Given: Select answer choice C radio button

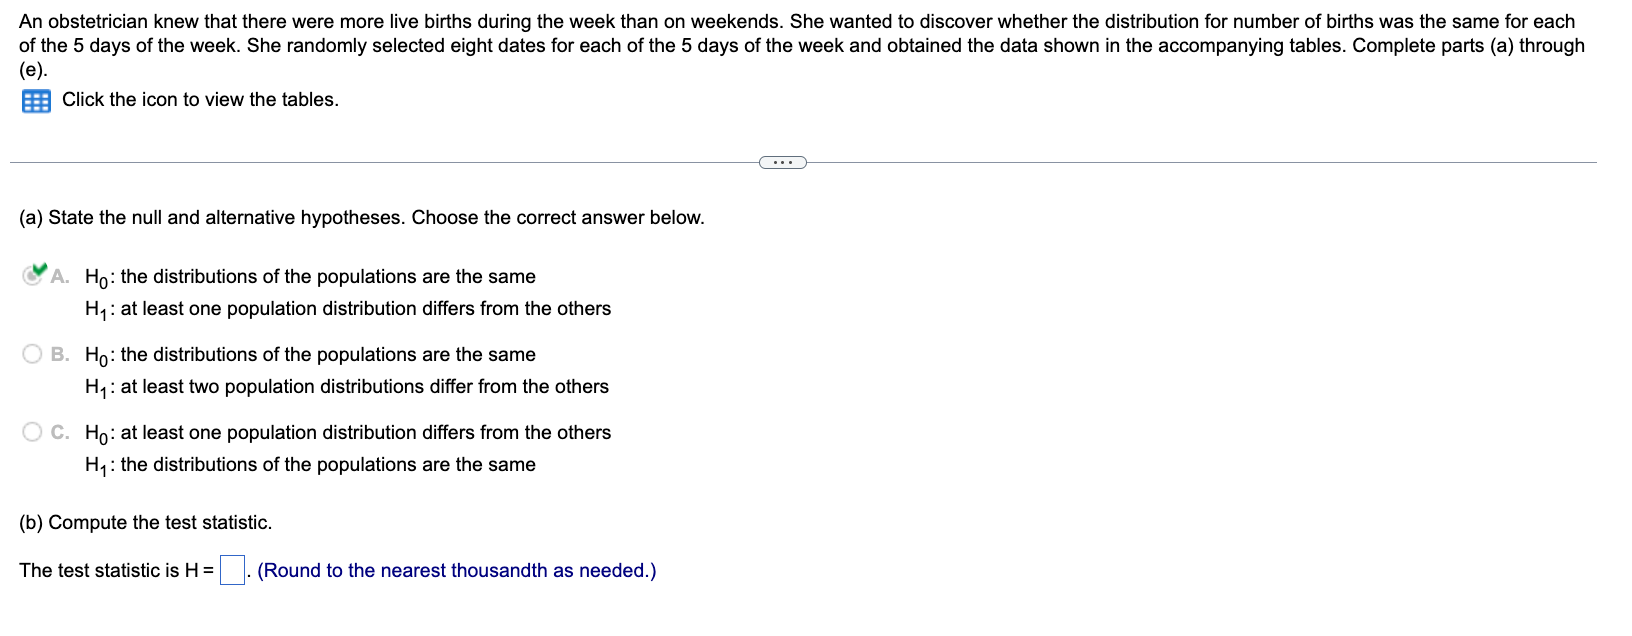Looking at the screenshot, I should (31, 431).
